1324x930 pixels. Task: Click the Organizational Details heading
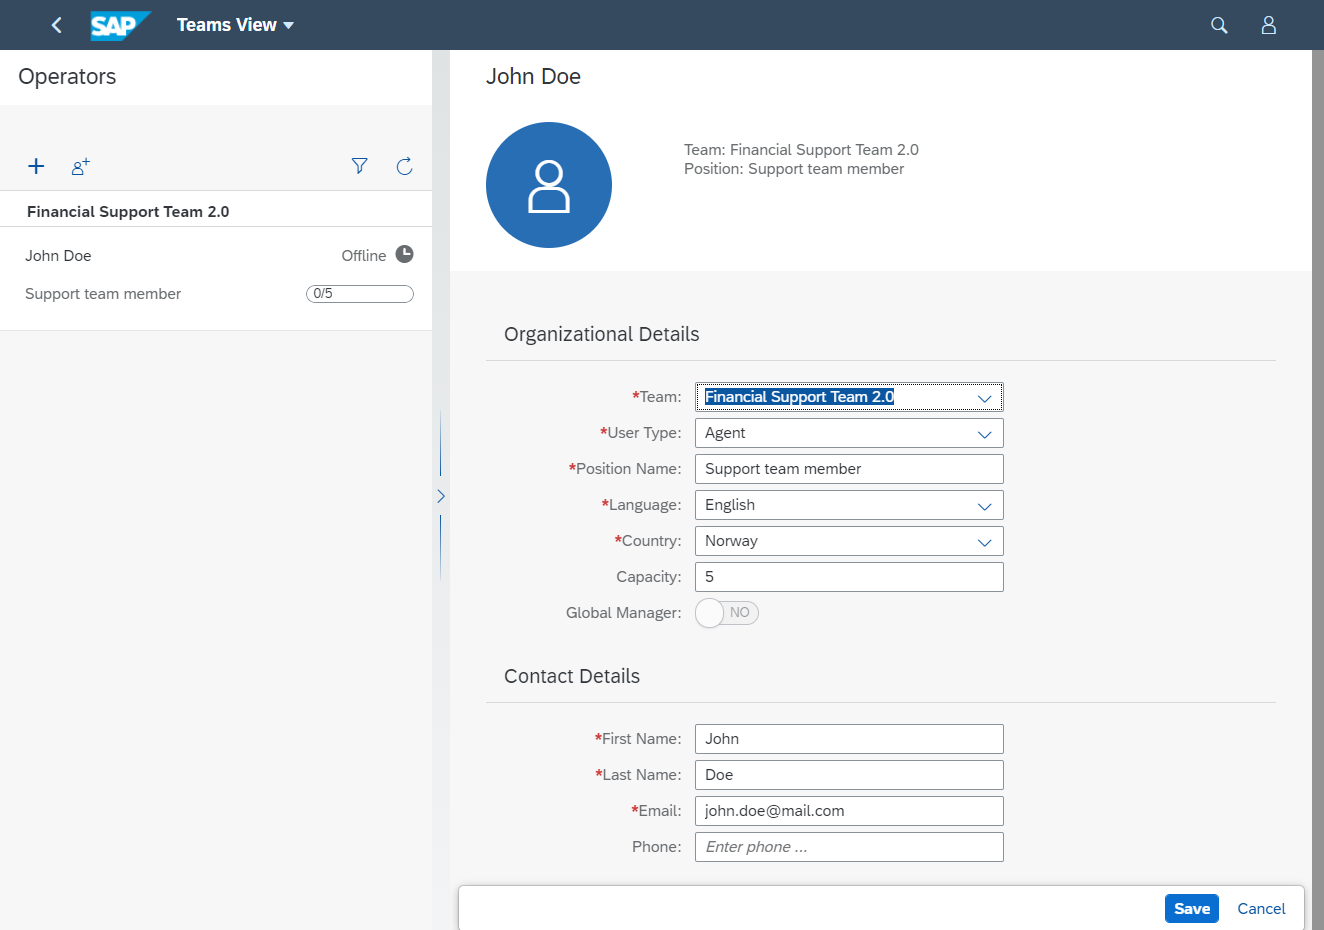602,334
